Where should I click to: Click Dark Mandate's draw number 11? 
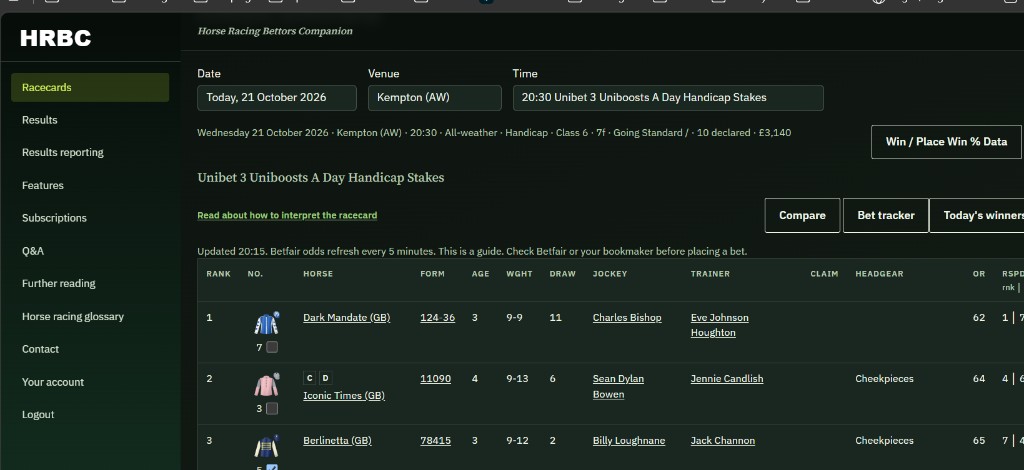point(556,318)
